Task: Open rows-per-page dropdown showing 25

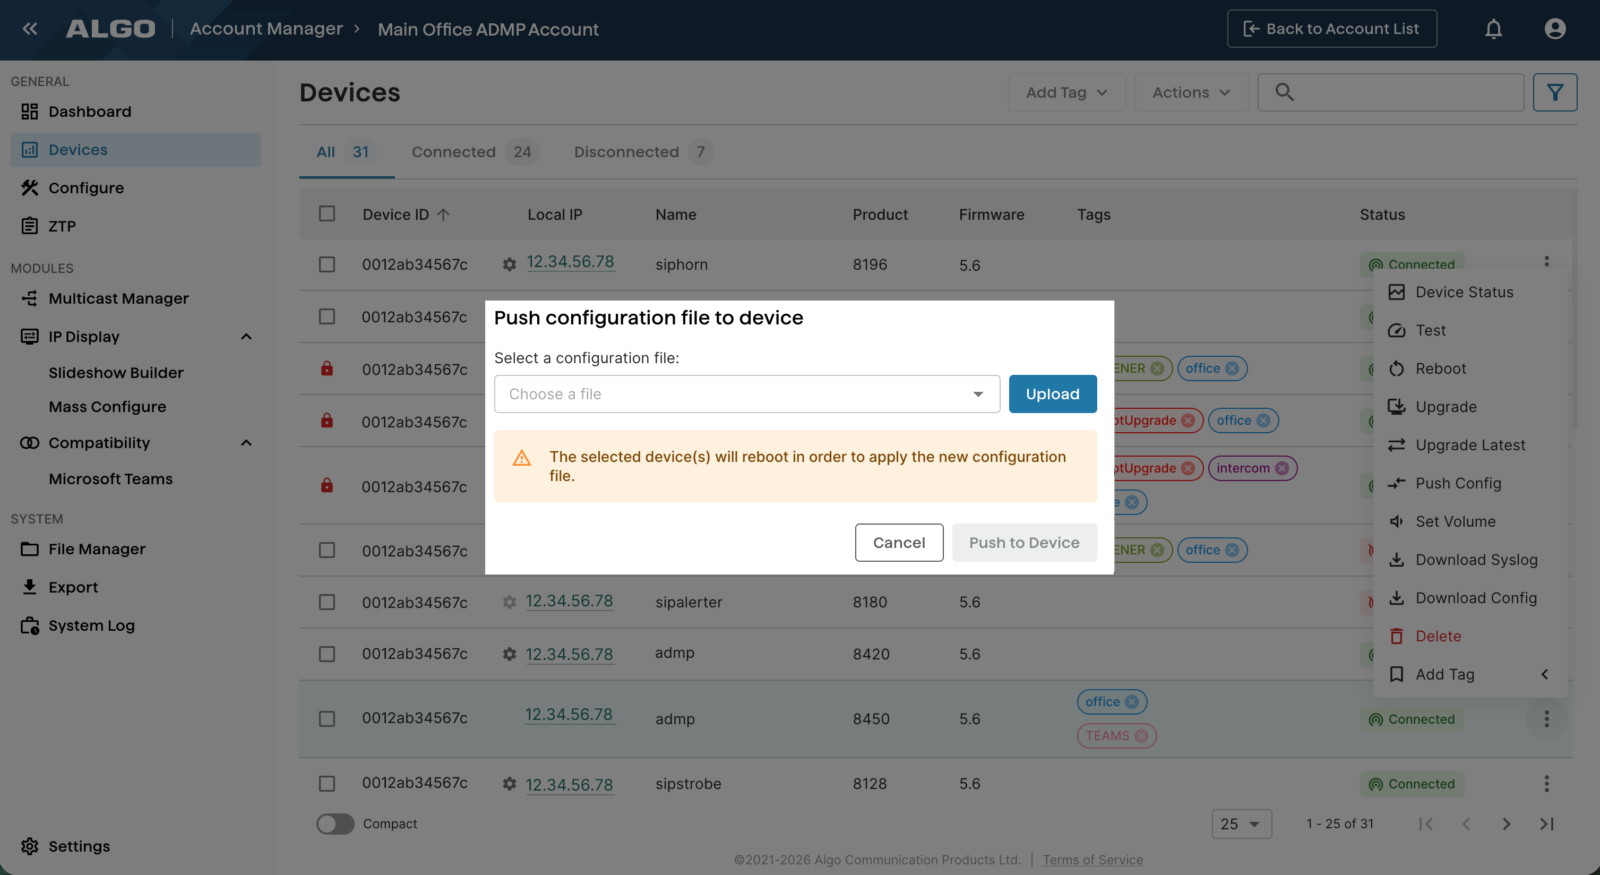Action: [x=1241, y=824]
